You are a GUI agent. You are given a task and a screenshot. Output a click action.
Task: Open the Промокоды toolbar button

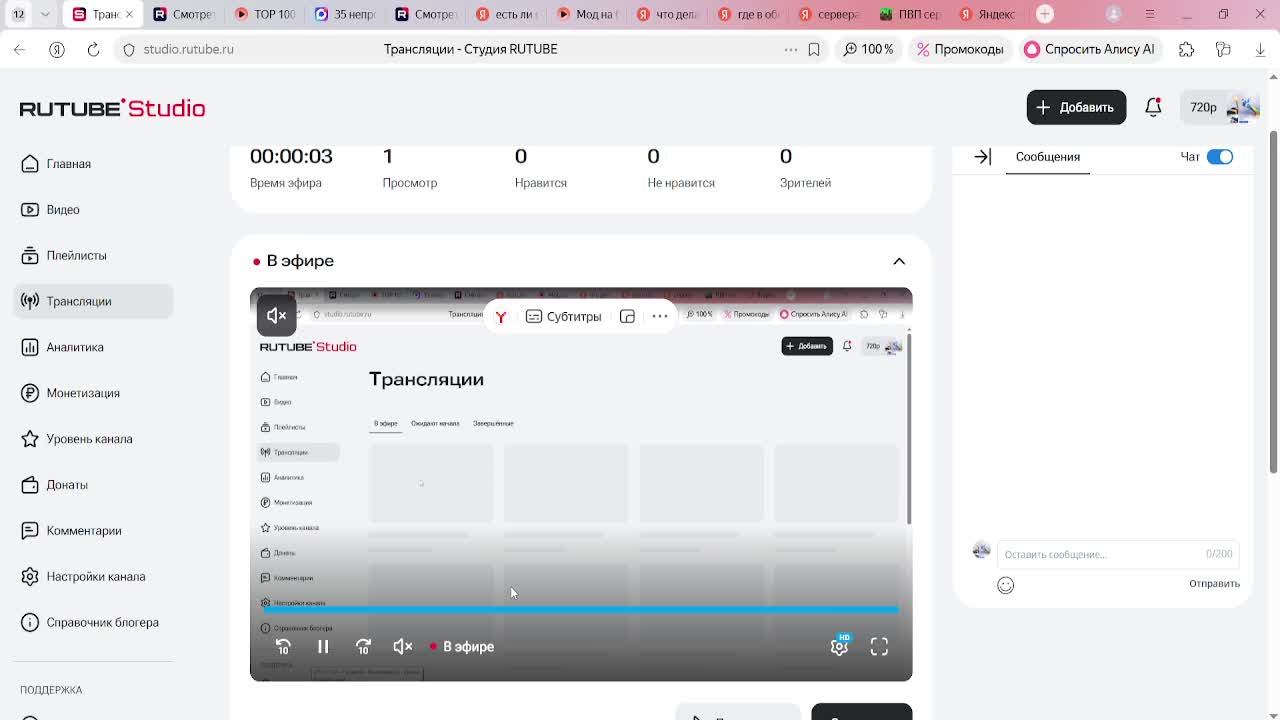pos(960,49)
